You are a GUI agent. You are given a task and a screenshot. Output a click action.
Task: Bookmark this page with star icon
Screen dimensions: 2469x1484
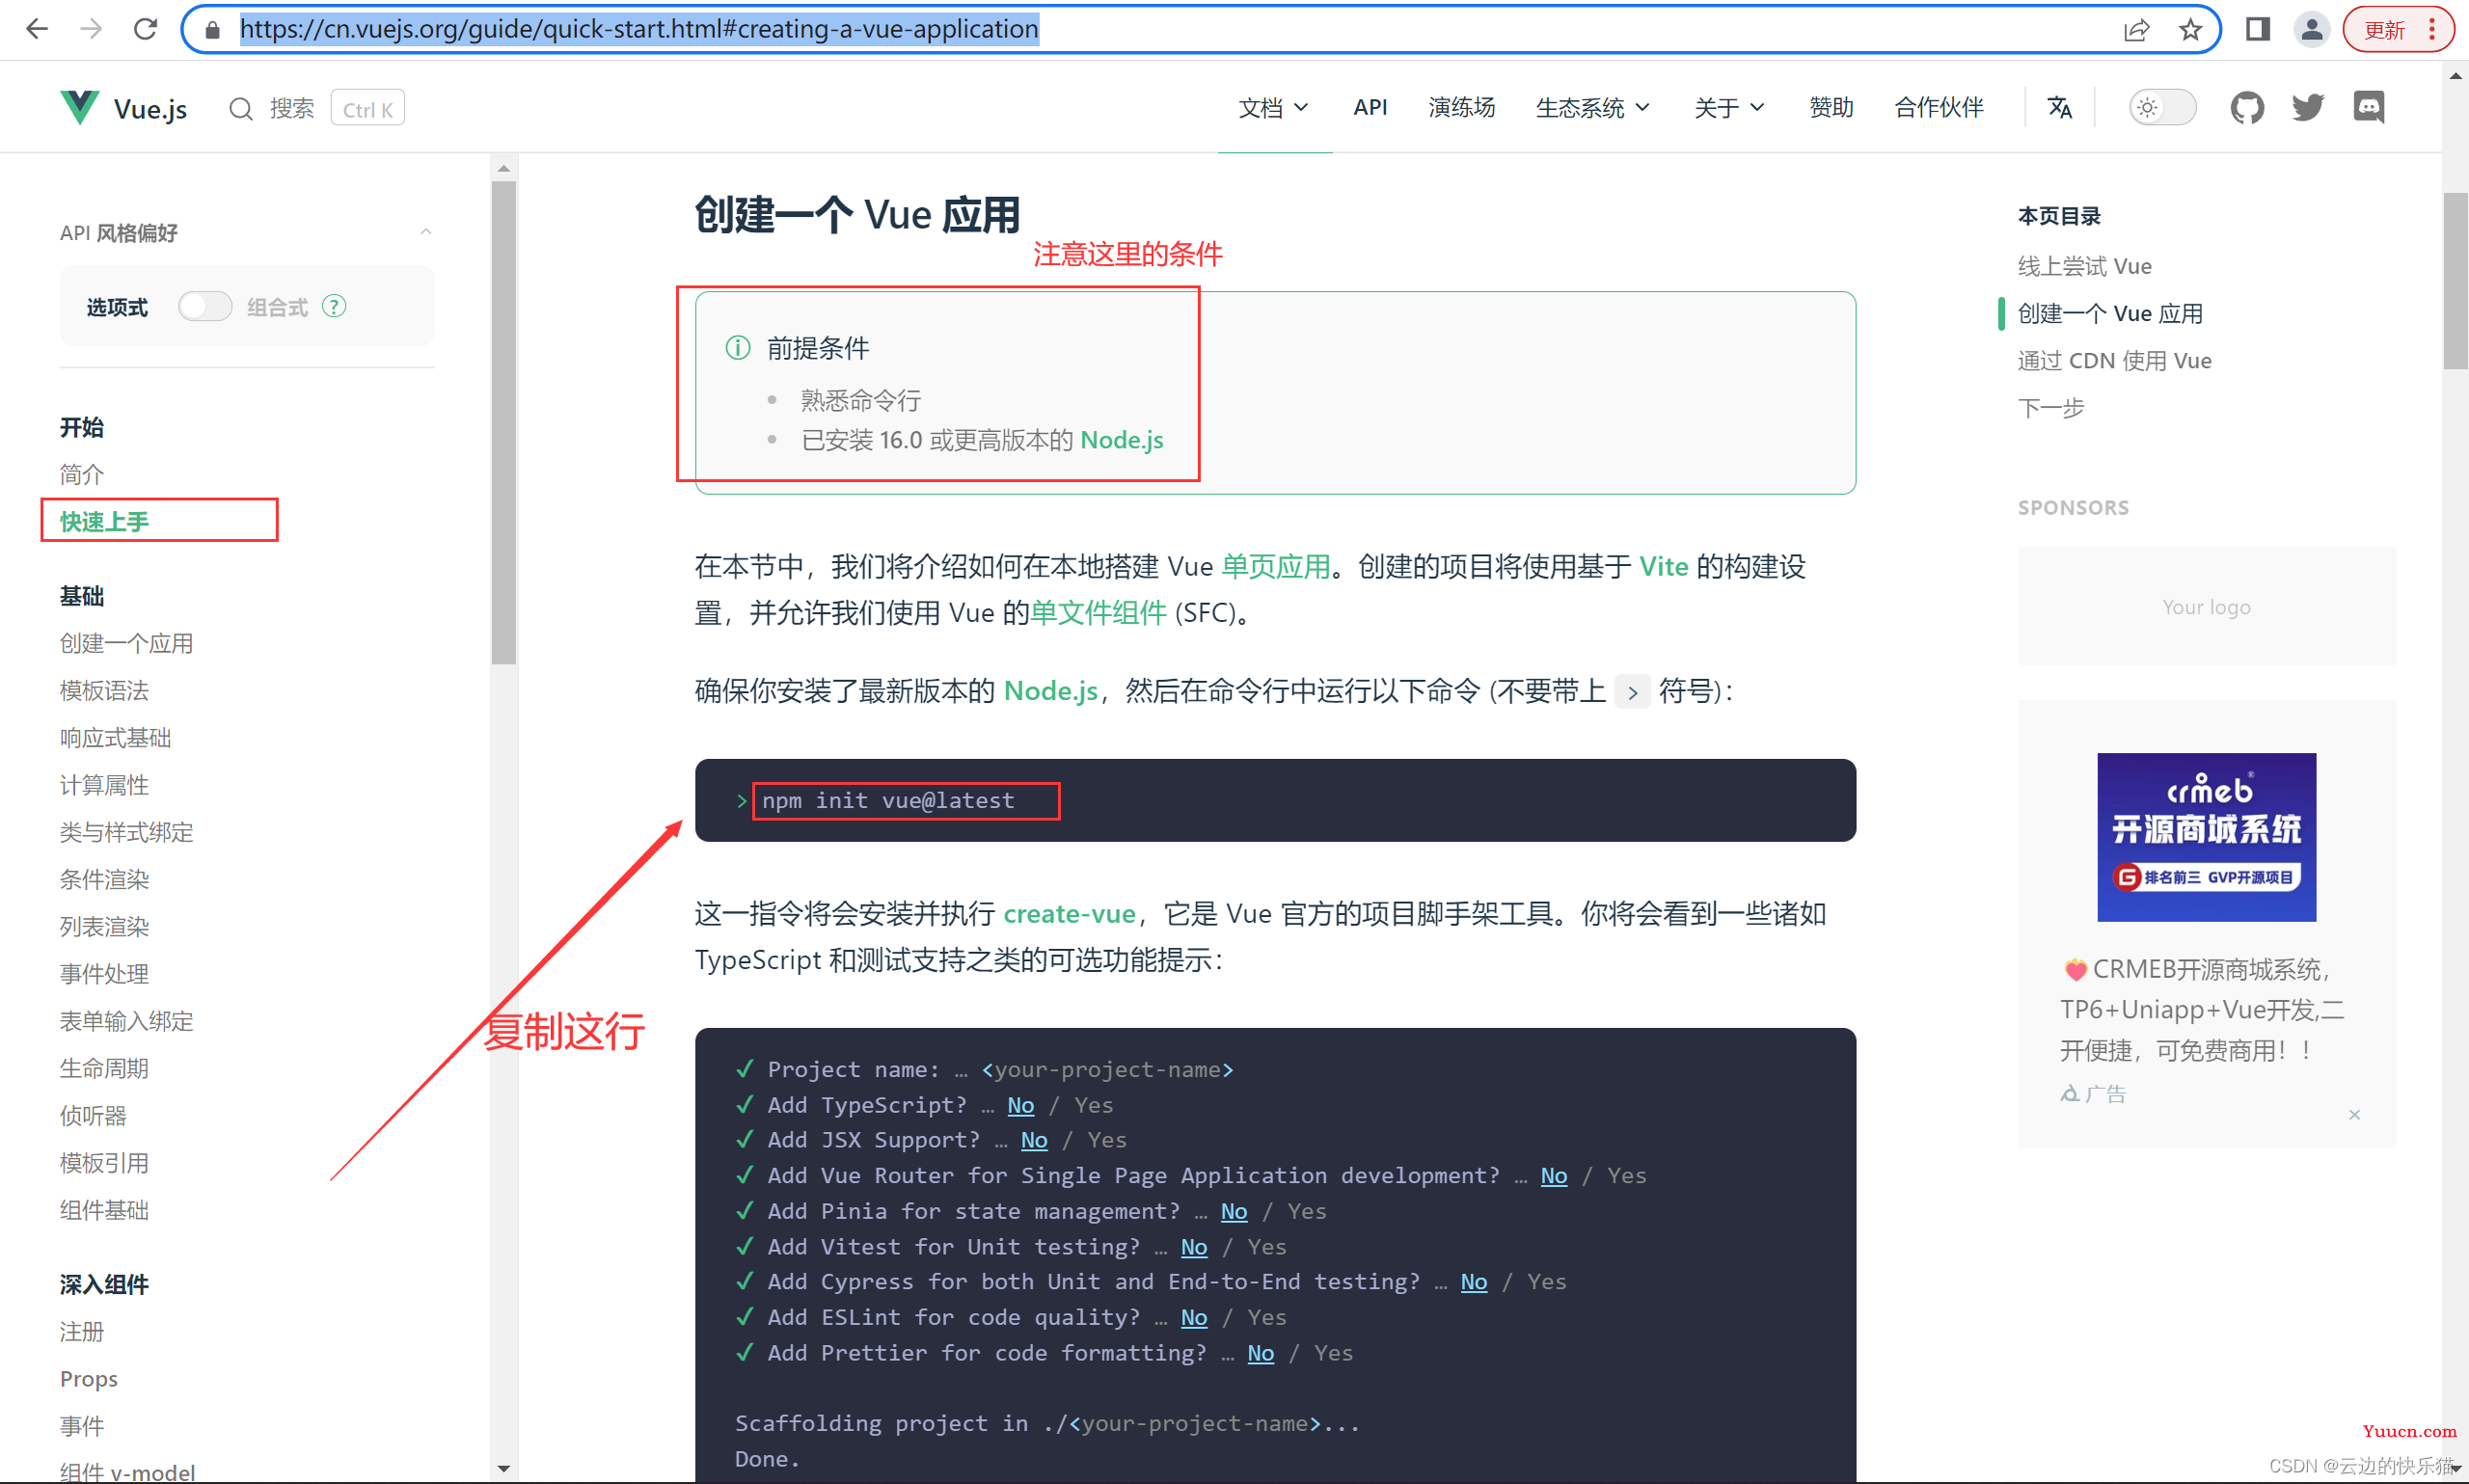pyautogui.click(x=2190, y=30)
